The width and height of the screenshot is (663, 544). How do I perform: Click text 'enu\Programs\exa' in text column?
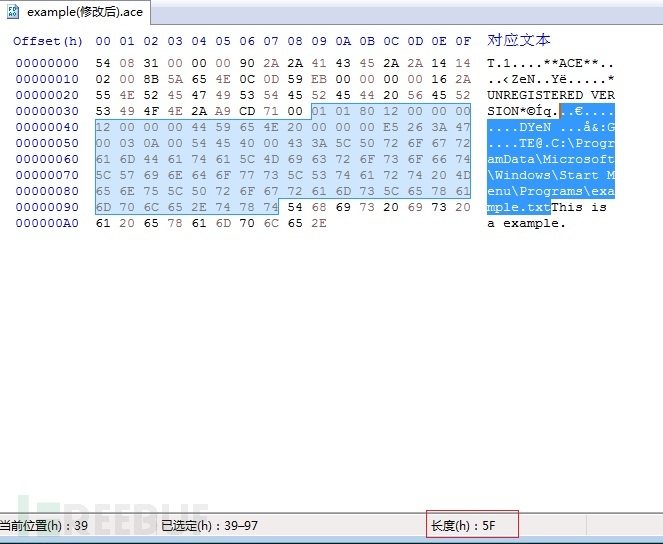pos(551,191)
